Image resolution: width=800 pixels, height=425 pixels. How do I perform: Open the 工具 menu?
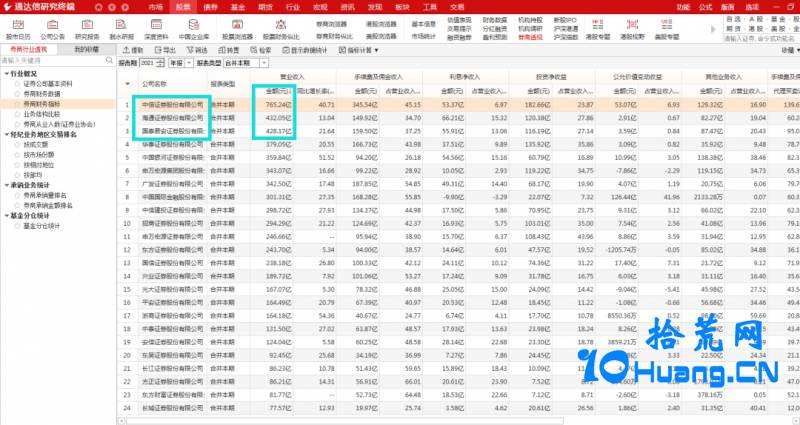pos(430,7)
